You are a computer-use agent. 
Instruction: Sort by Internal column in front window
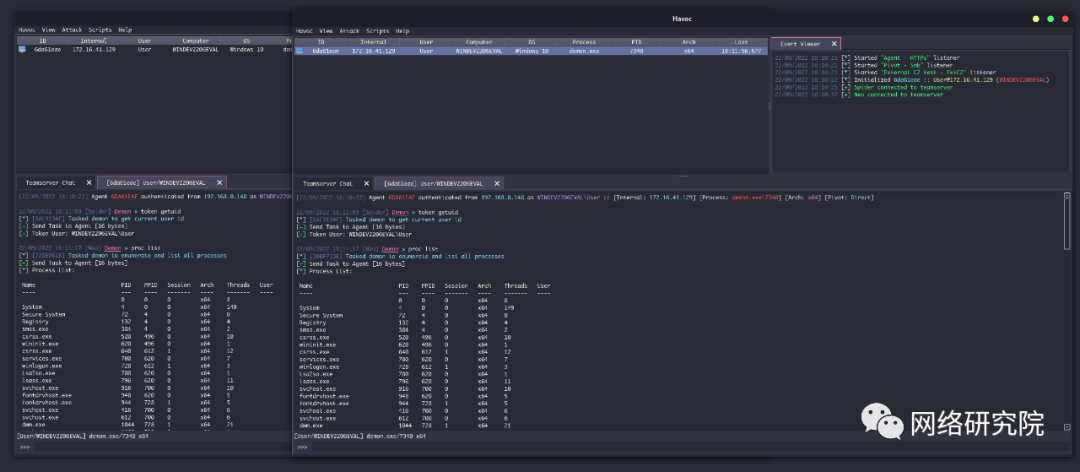(x=373, y=42)
